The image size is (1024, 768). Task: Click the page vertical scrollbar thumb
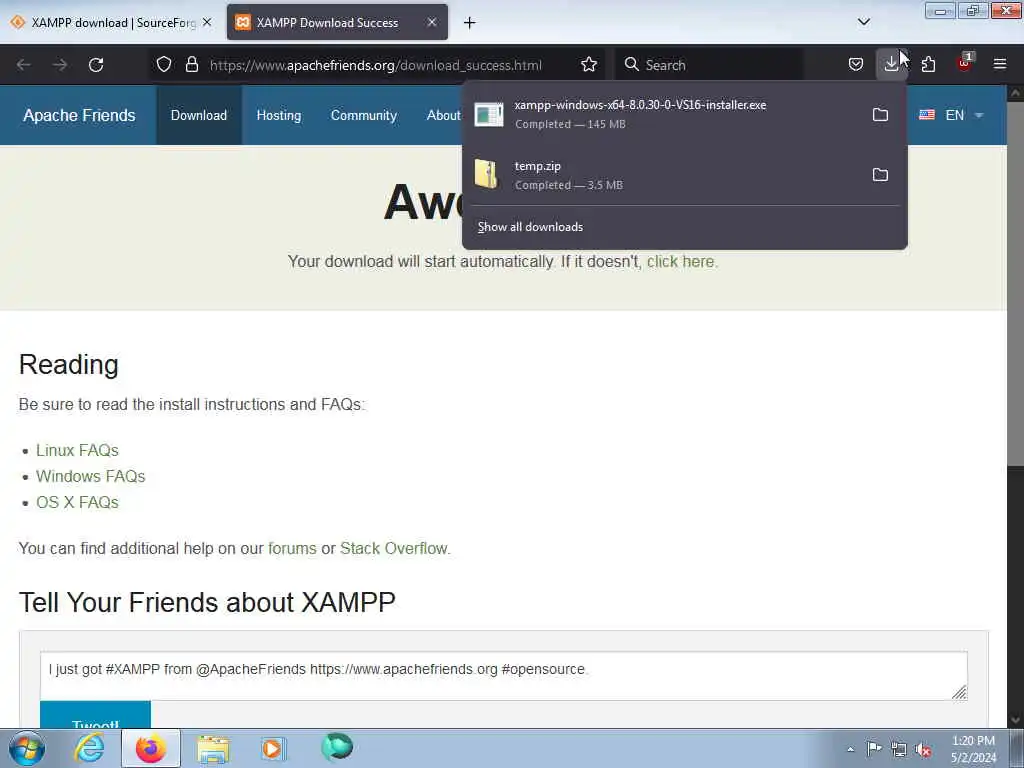click(1015, 283)
